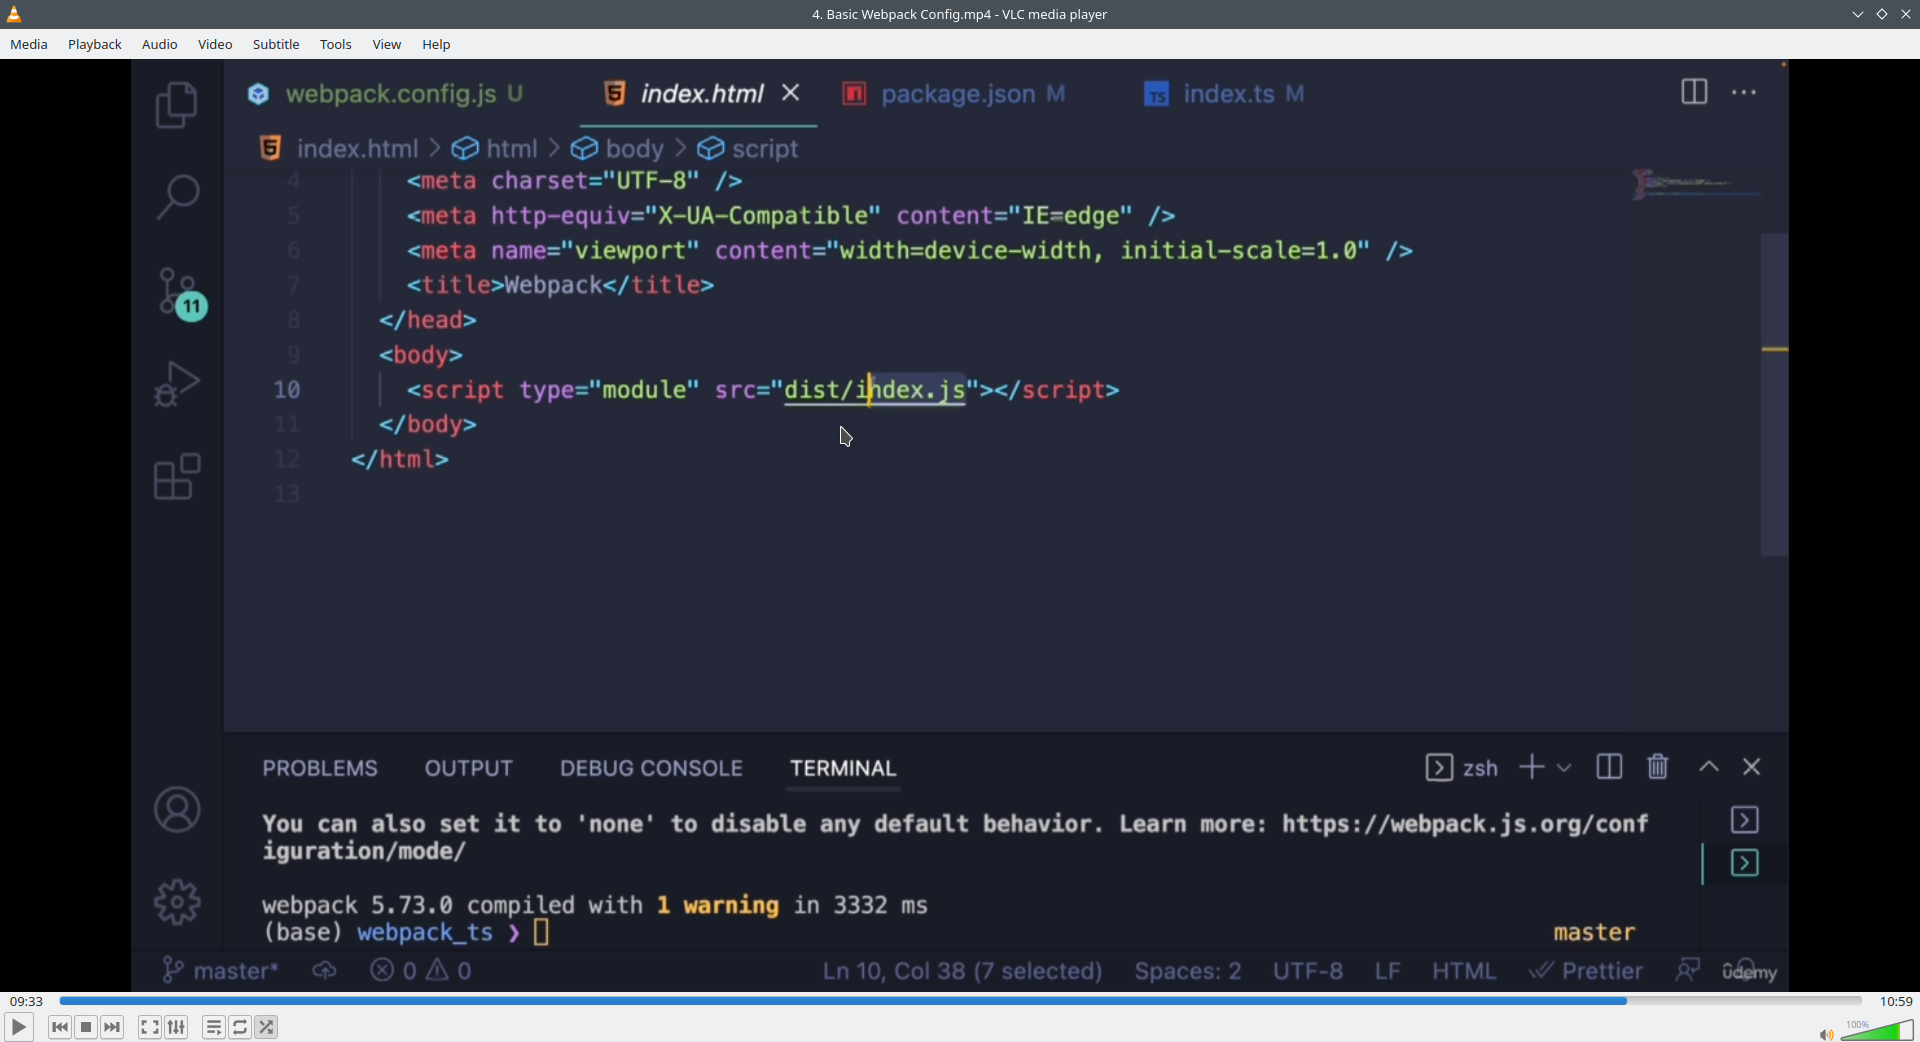The image size is (1920, 1042).
Task: Click the VLC seek bar progress
Action: pyautogui.click(x=960, y=1001)
